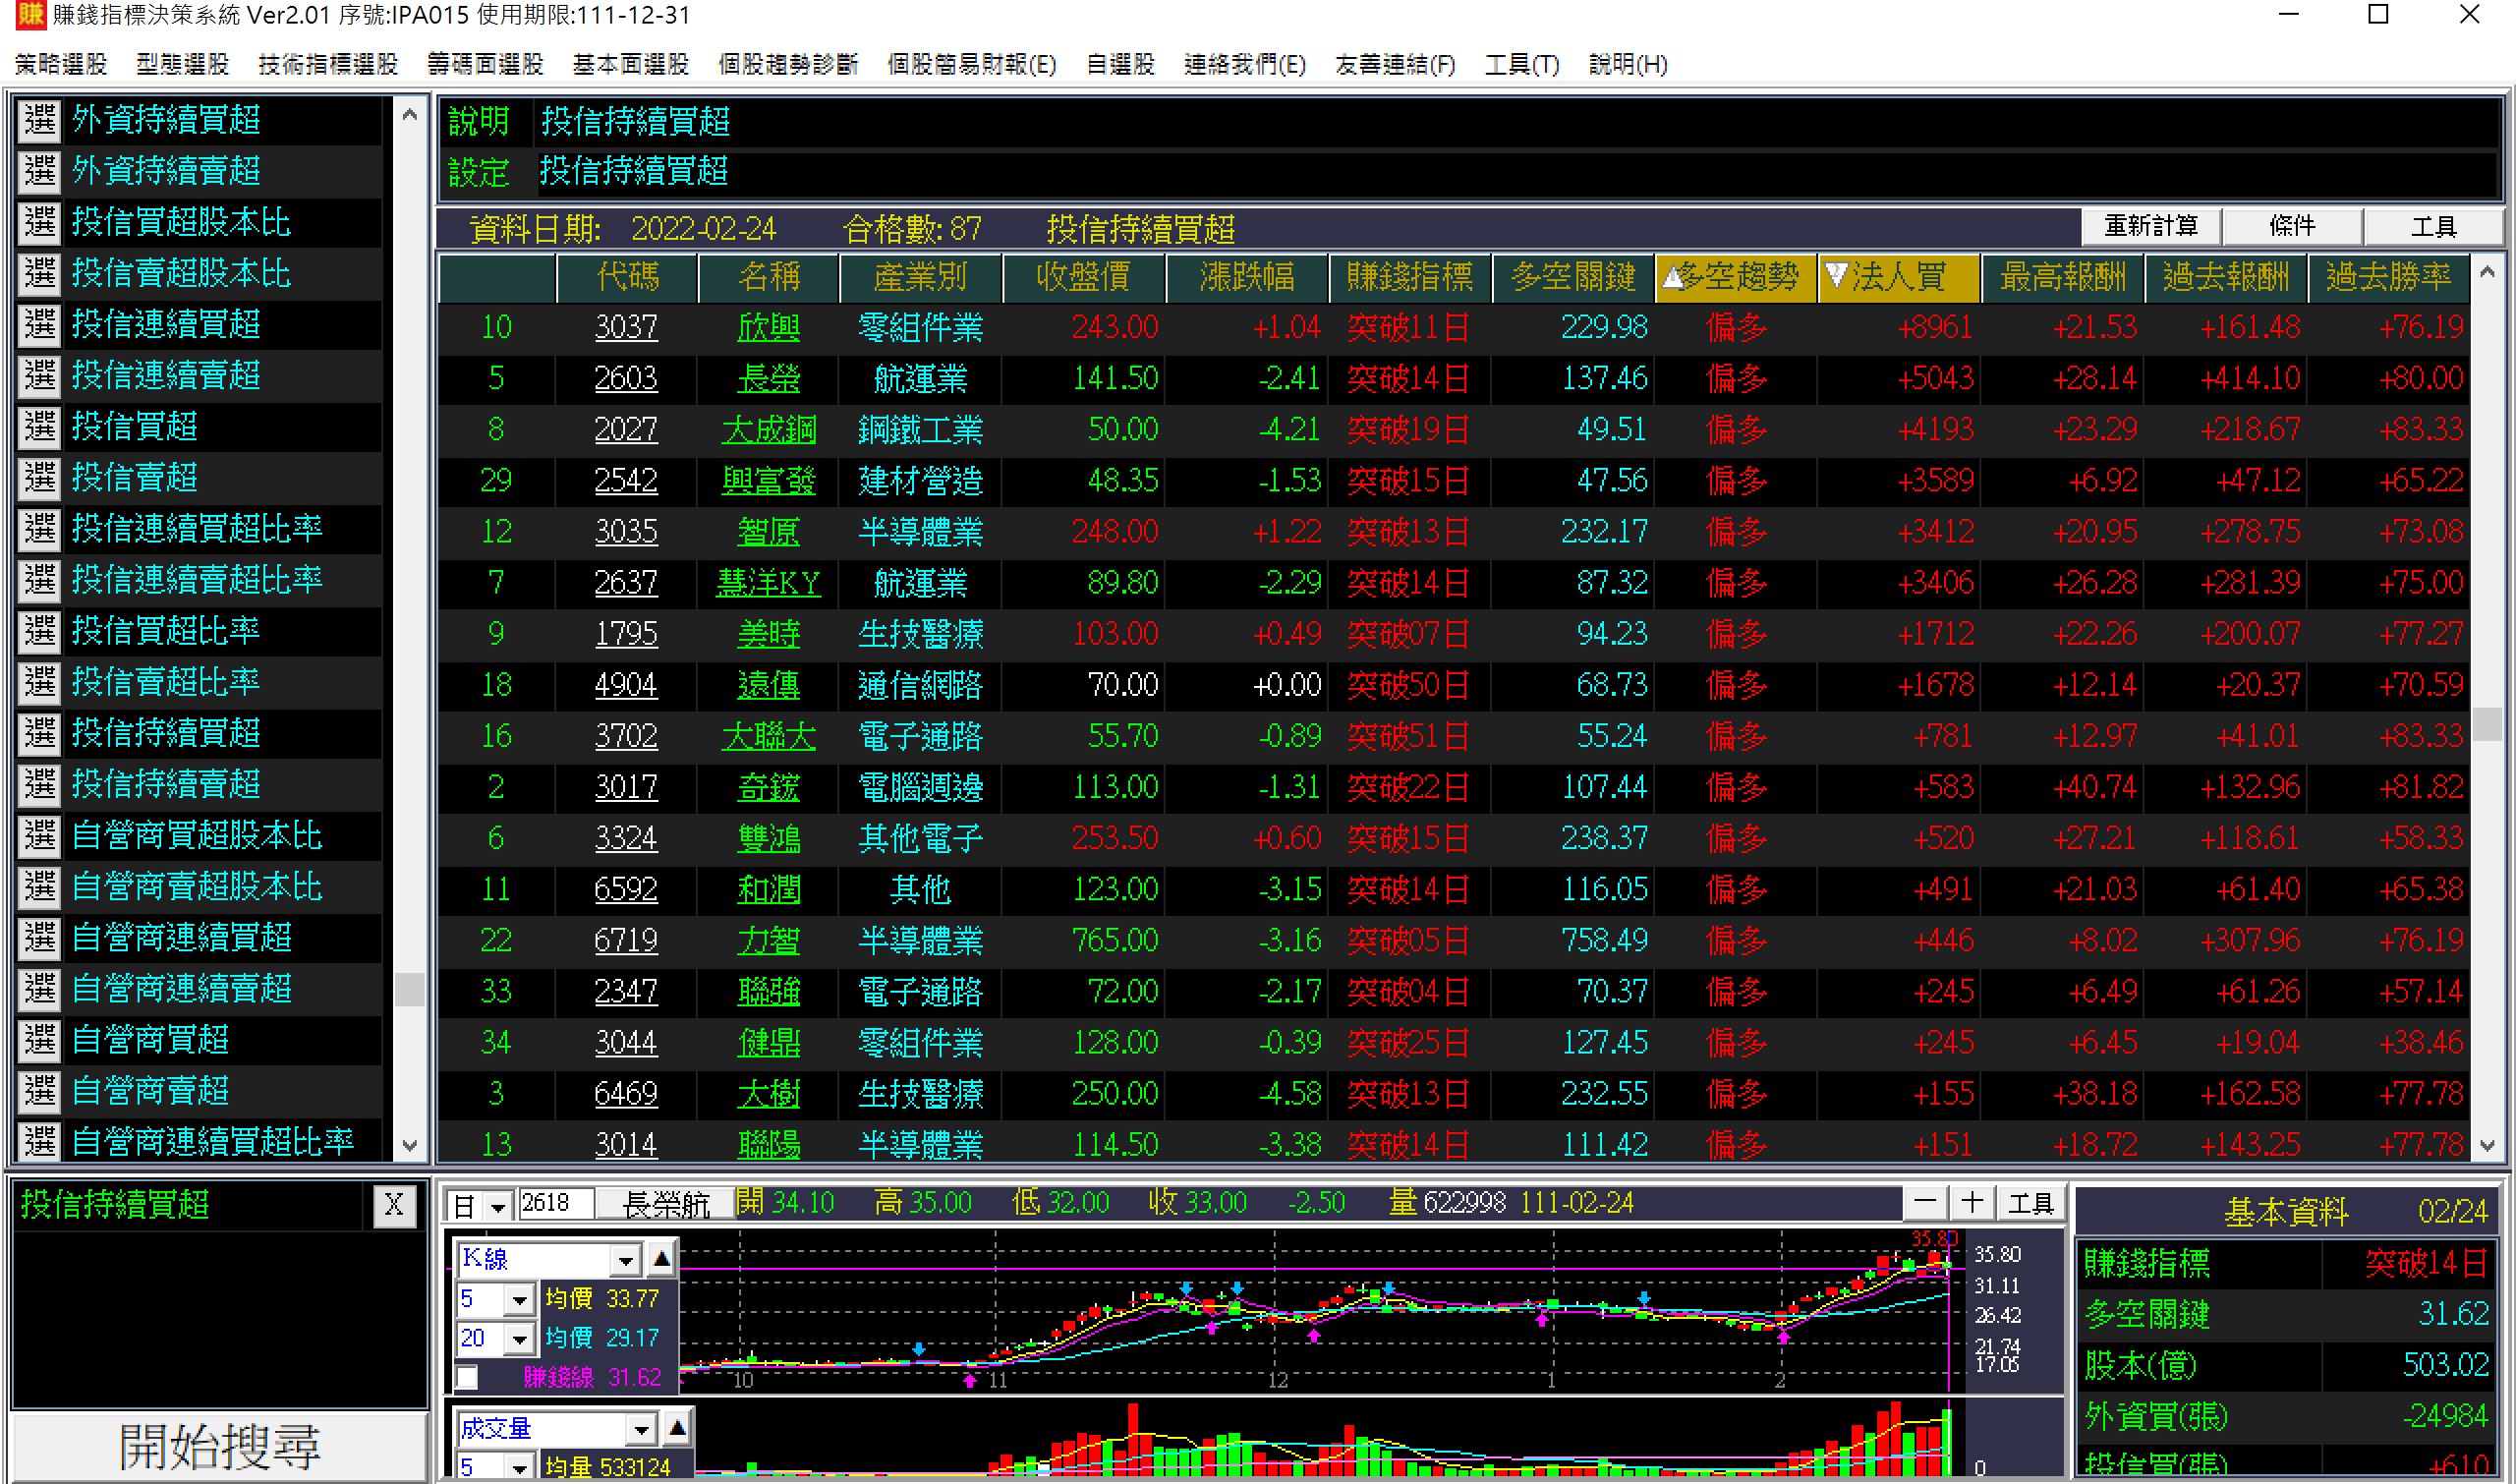This screenshot has width=2516, height=1484.
Task: Open the K線 chart type dropdown
Action: [x=626, y=1260]
